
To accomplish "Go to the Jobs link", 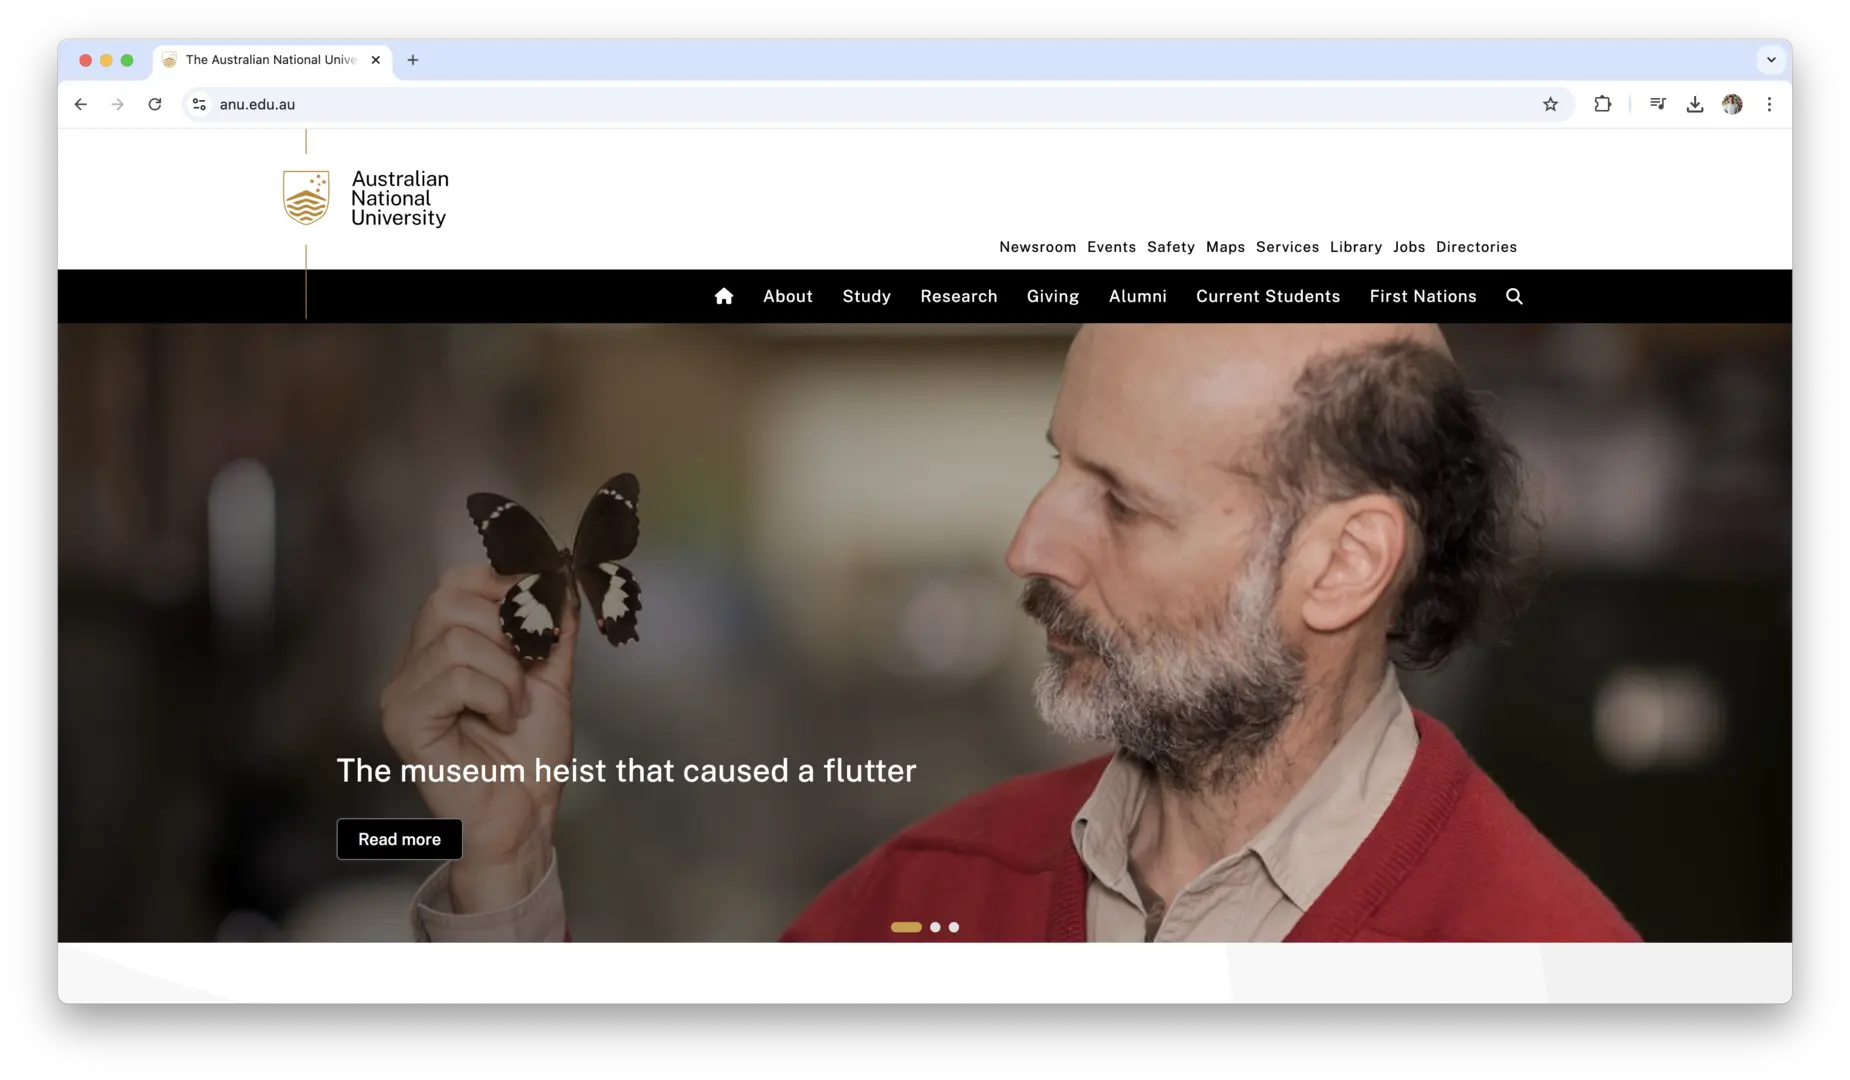I will tap(1409, 247).
